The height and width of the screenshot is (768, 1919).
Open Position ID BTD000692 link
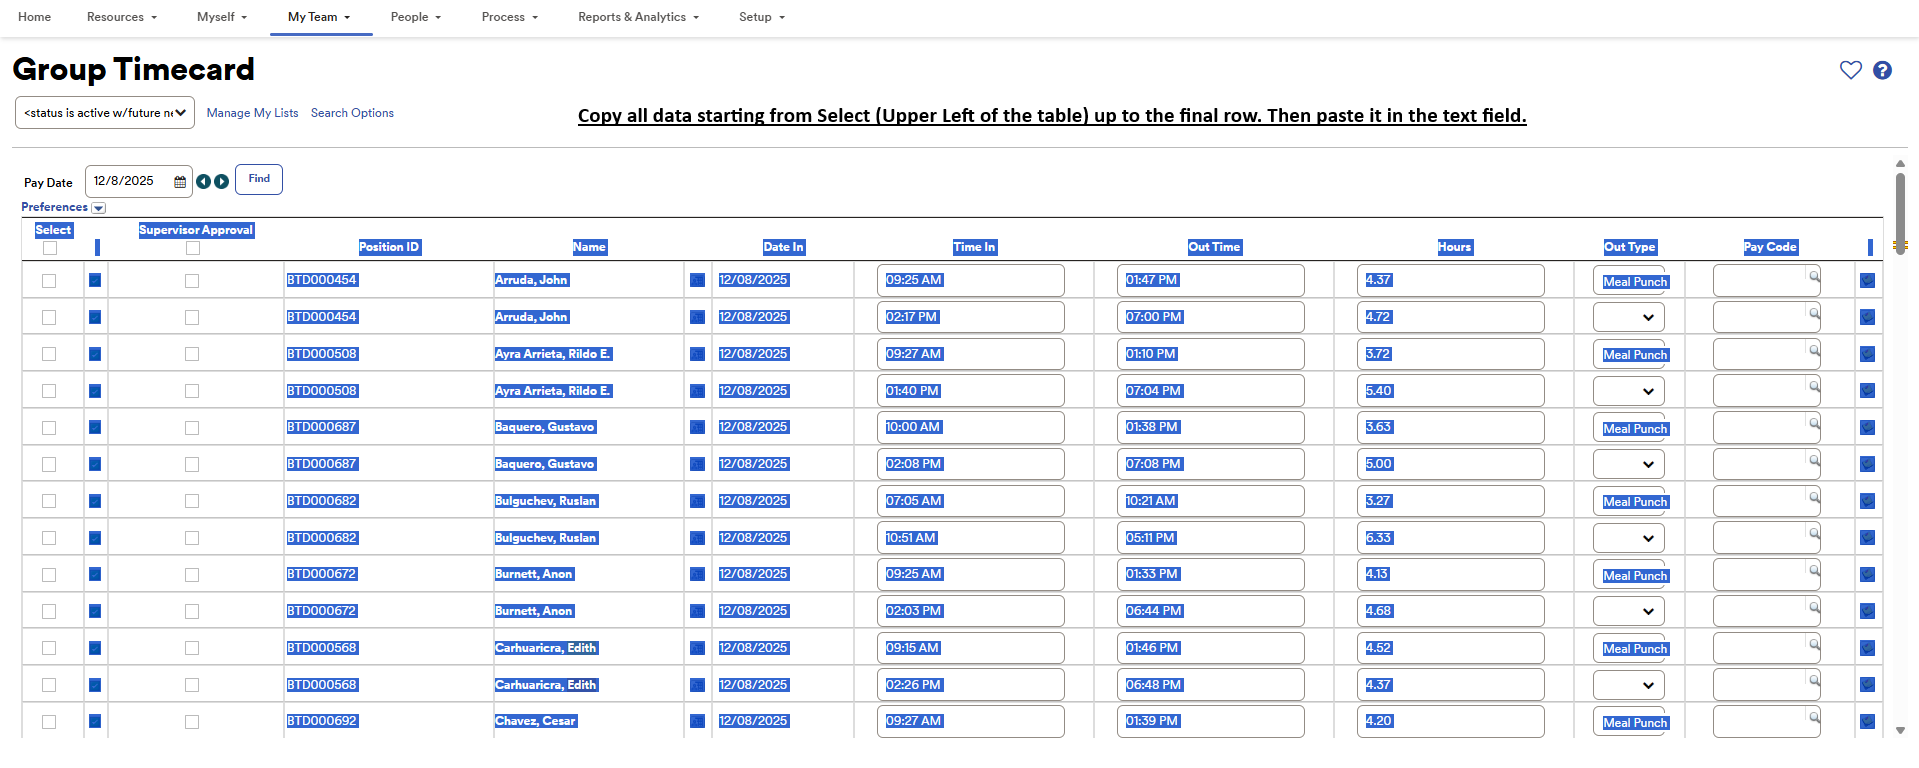[x=322, y=721]
